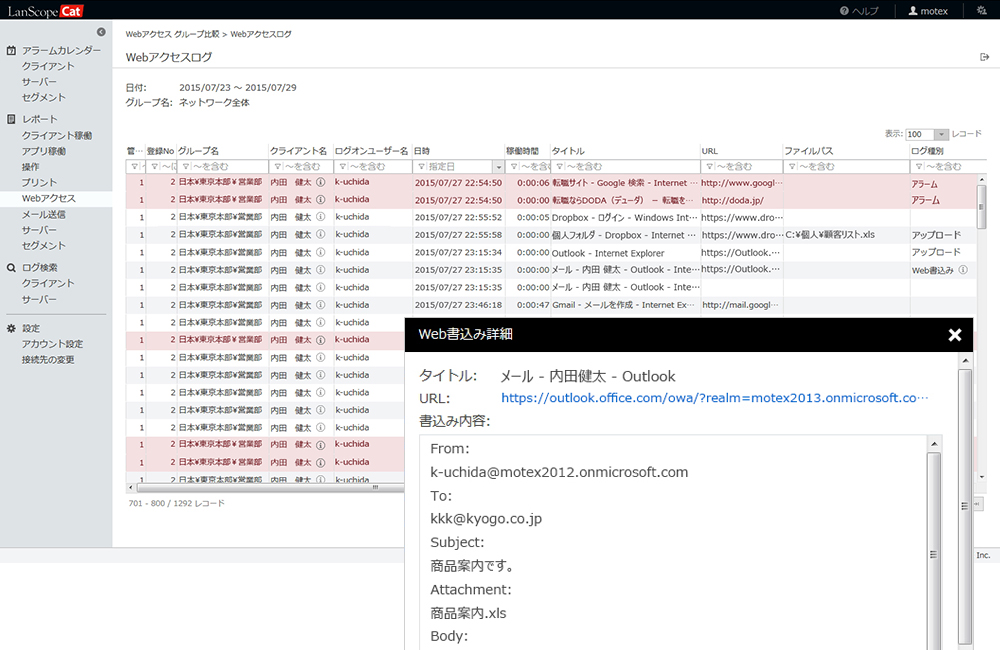Screen dimensions: 1000x650
Task: Open the outlook.office.com URL link in dialog
Action: click(x=714, y=398)
